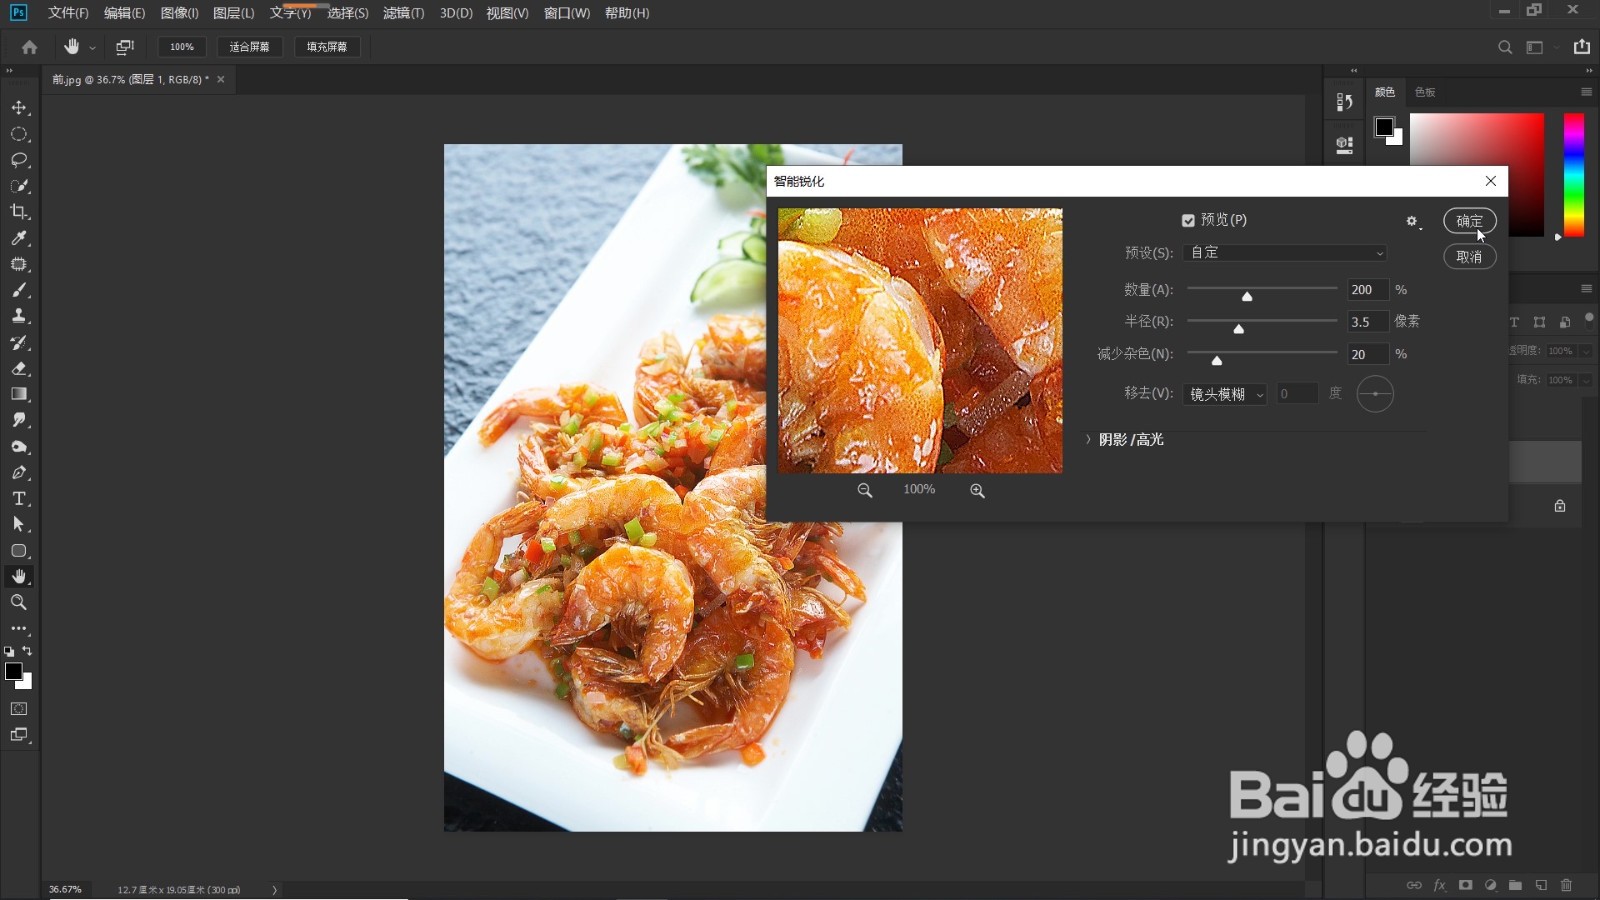This screenshot has height=900, width=1600.
Task: Switch to the Swatches (色板) tab
Action: tap(1425, 92)
